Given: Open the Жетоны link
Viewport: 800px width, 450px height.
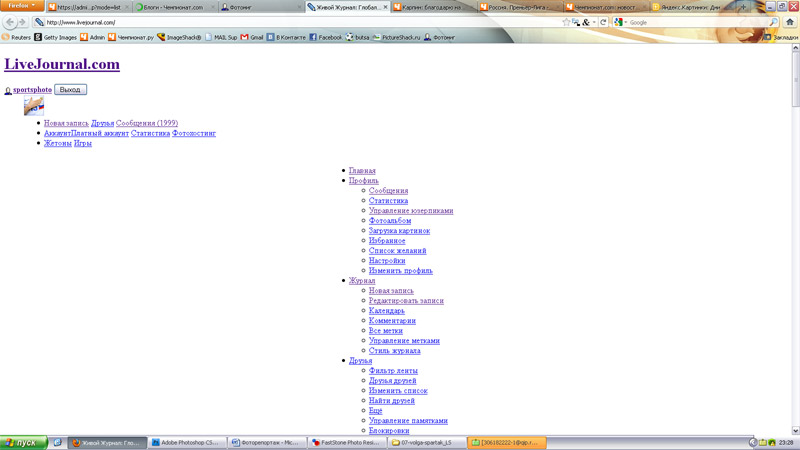Looking at the screenshot, I should [x=58, y=143].
